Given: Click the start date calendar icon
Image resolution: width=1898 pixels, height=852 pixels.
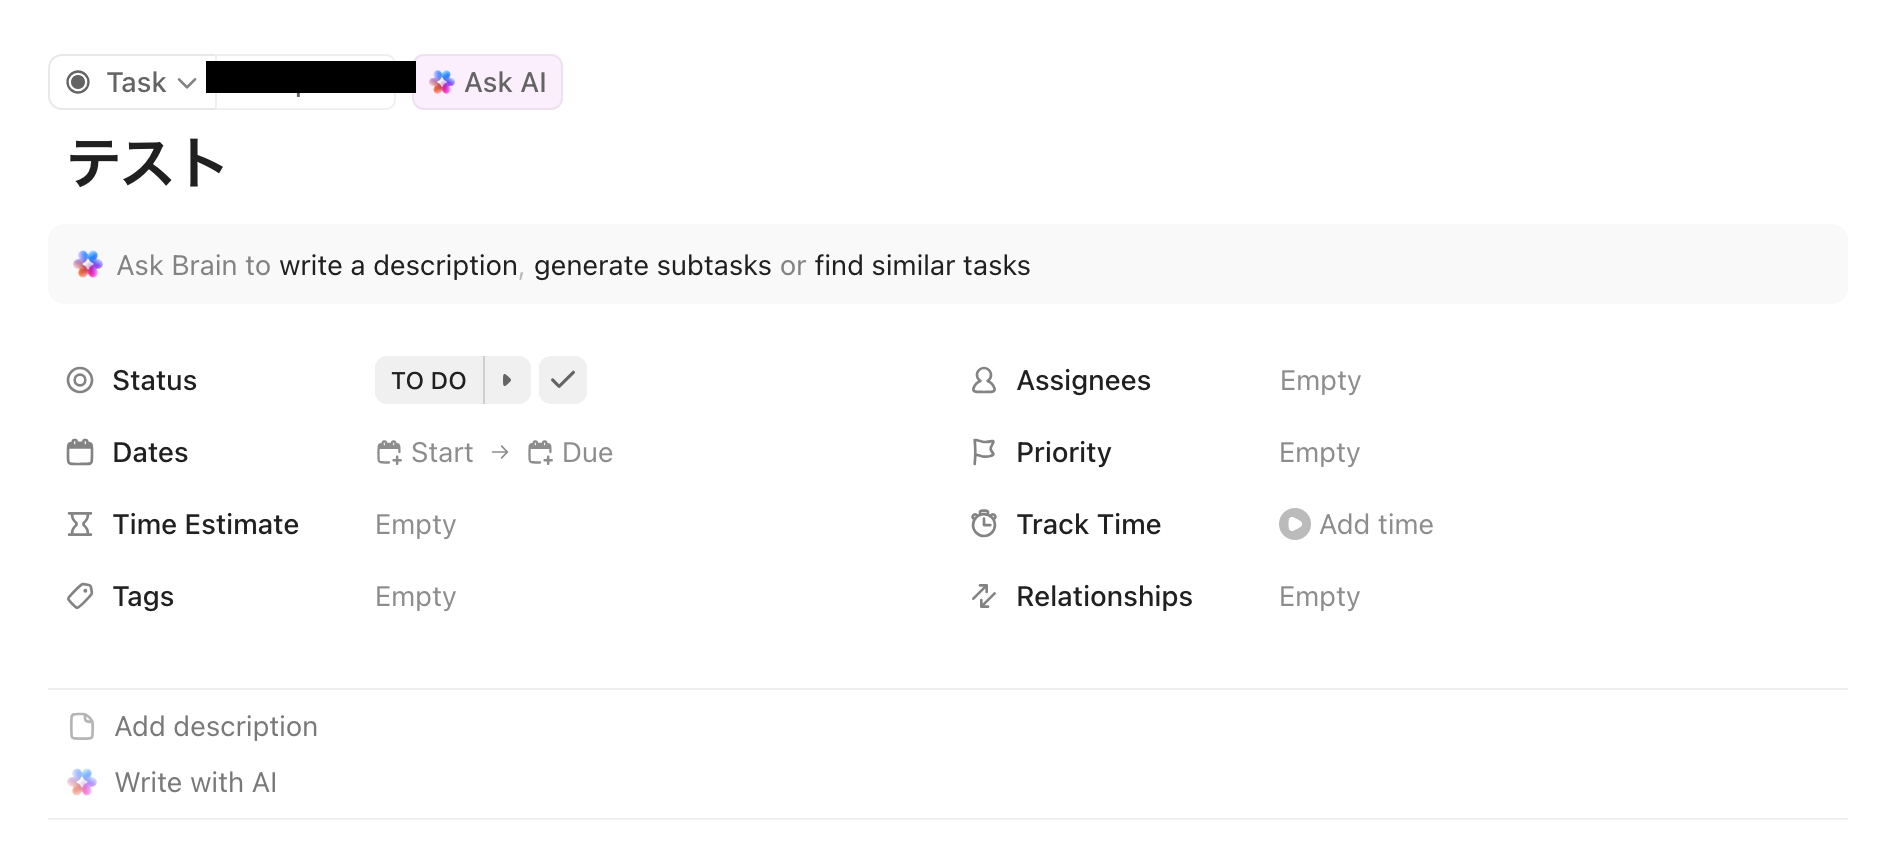Looking at the screenshot, I should 389,453.
